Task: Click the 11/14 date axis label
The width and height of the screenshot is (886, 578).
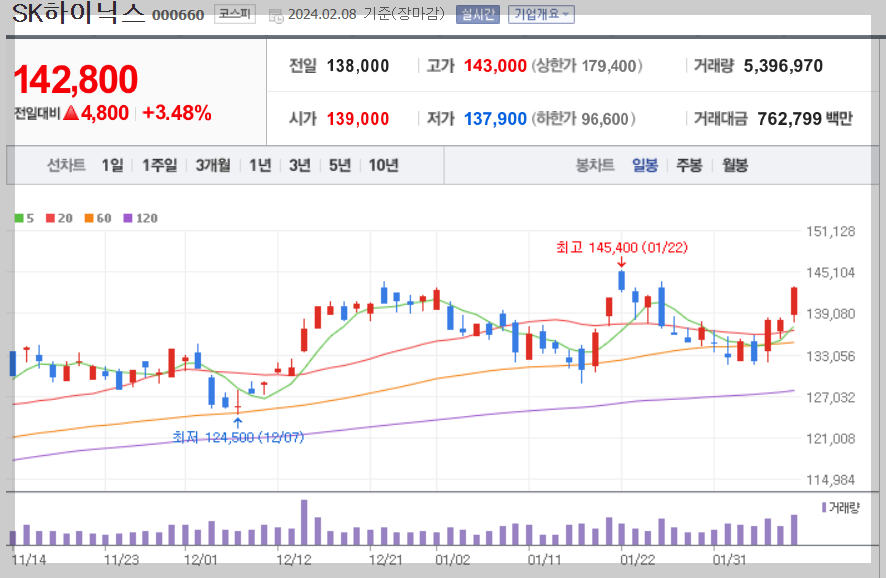Action: click(29, 560)
